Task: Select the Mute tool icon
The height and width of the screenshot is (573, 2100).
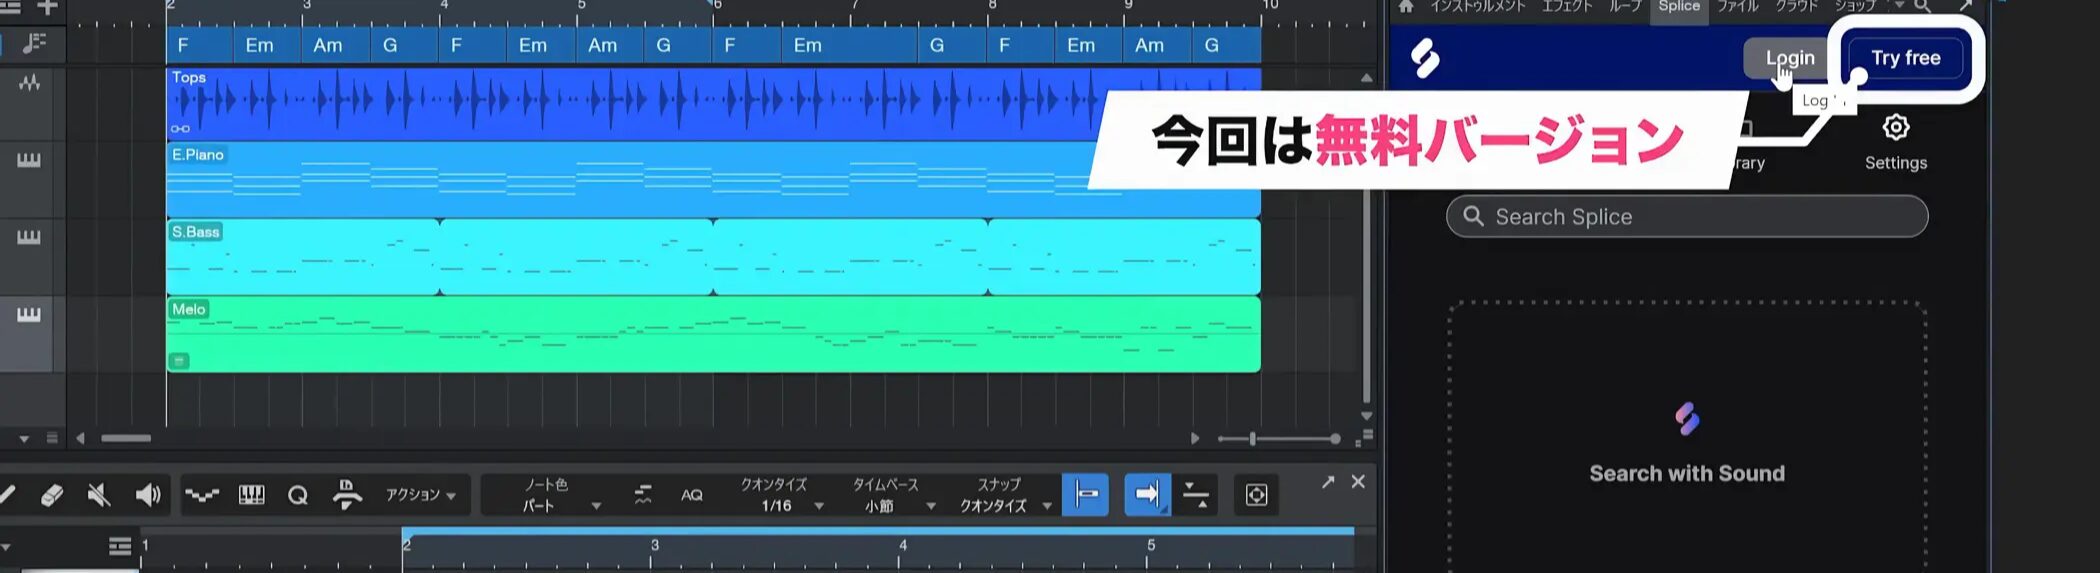Action: 99,495
